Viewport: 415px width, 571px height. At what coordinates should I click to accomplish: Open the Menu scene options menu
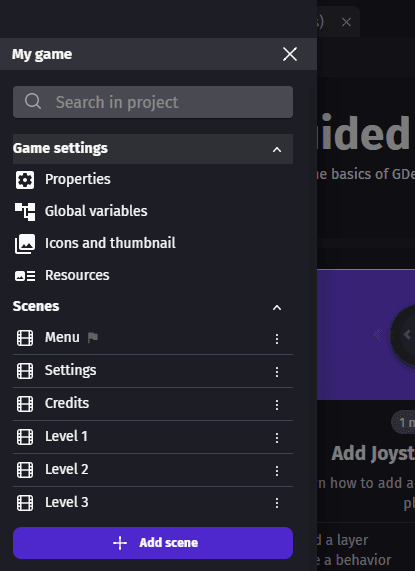click(x=277, y=339)
